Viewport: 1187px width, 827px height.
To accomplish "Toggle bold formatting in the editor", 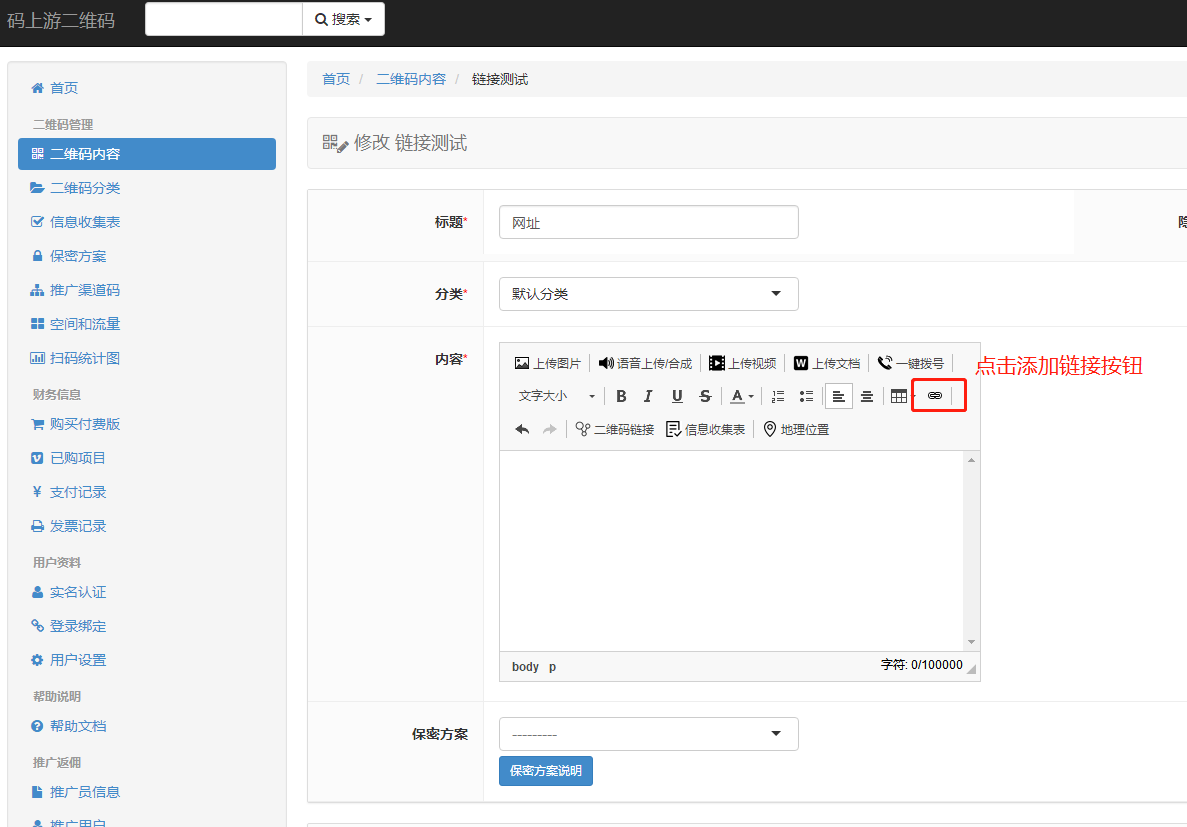I will [x=621, y=396].
